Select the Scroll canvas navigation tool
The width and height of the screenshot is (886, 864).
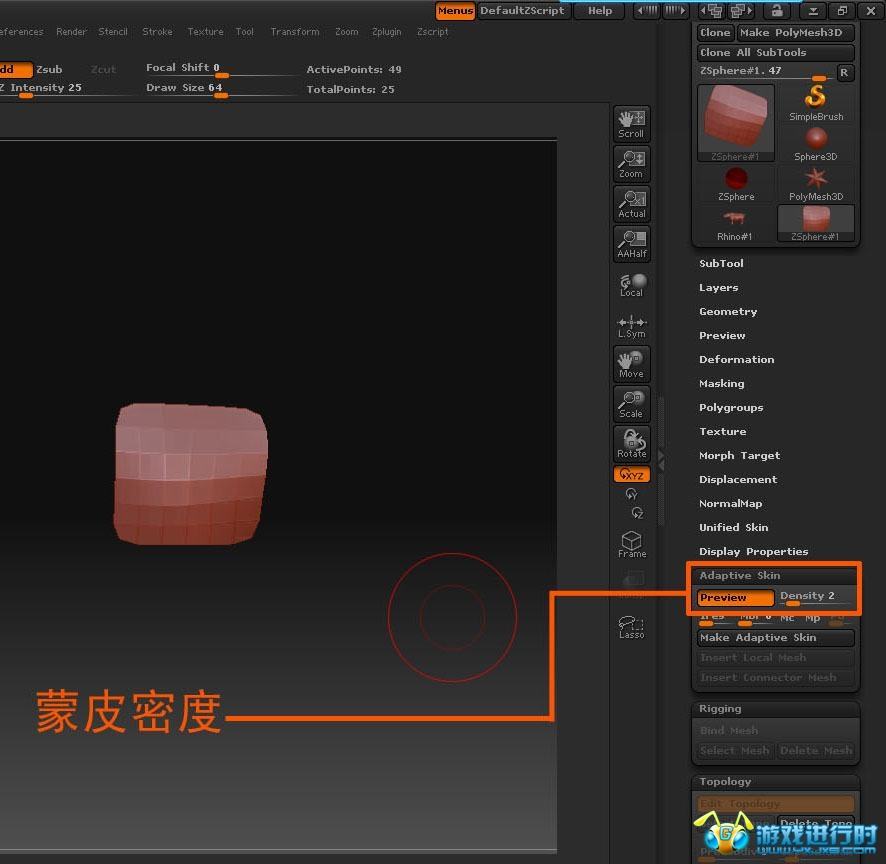pyautogui.click(x=631, y=124)
